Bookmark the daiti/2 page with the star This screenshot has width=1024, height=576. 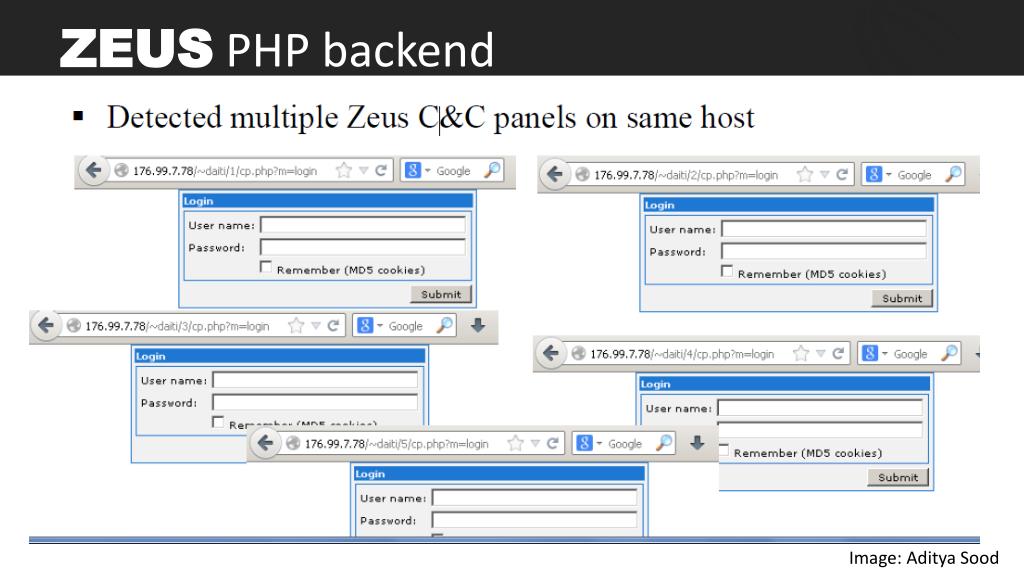pos(805,174)
